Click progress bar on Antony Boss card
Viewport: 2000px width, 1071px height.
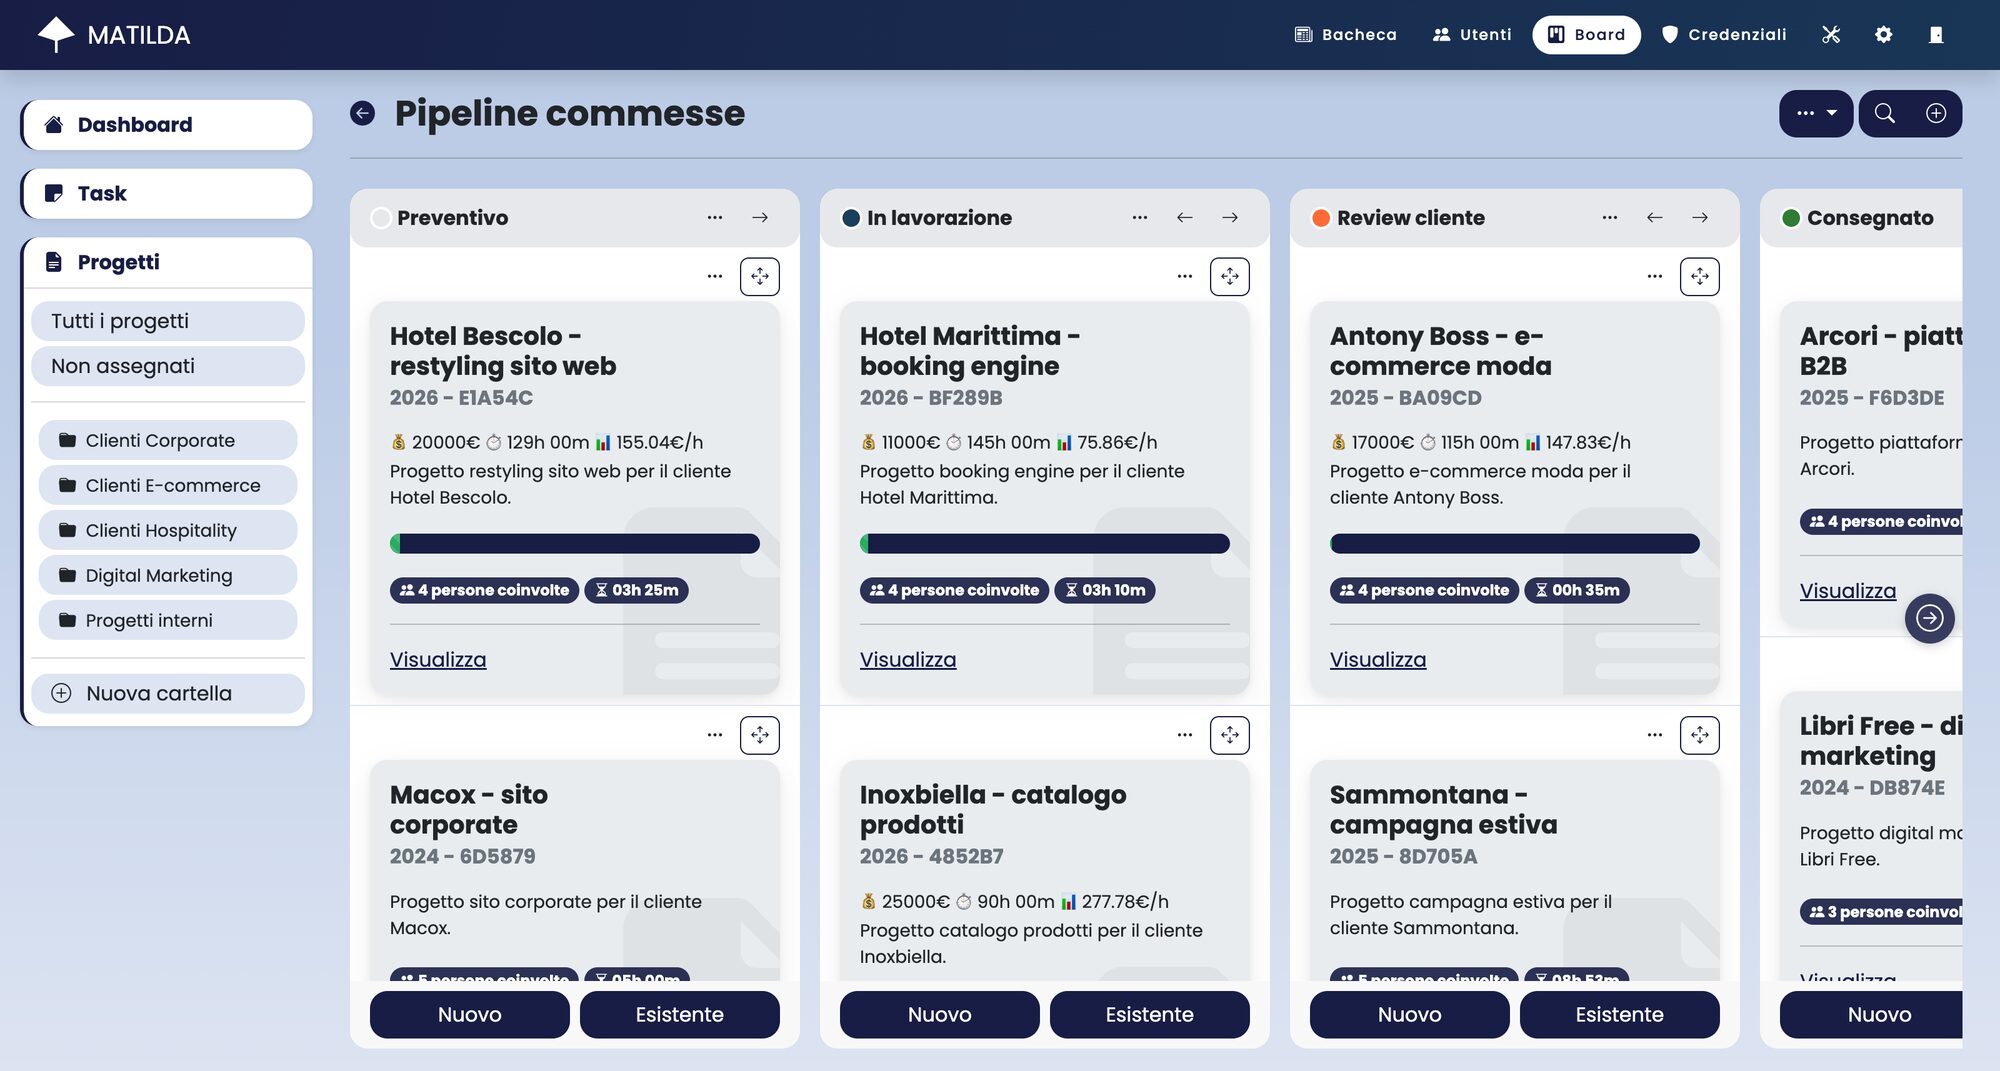tap(1515, 543)
